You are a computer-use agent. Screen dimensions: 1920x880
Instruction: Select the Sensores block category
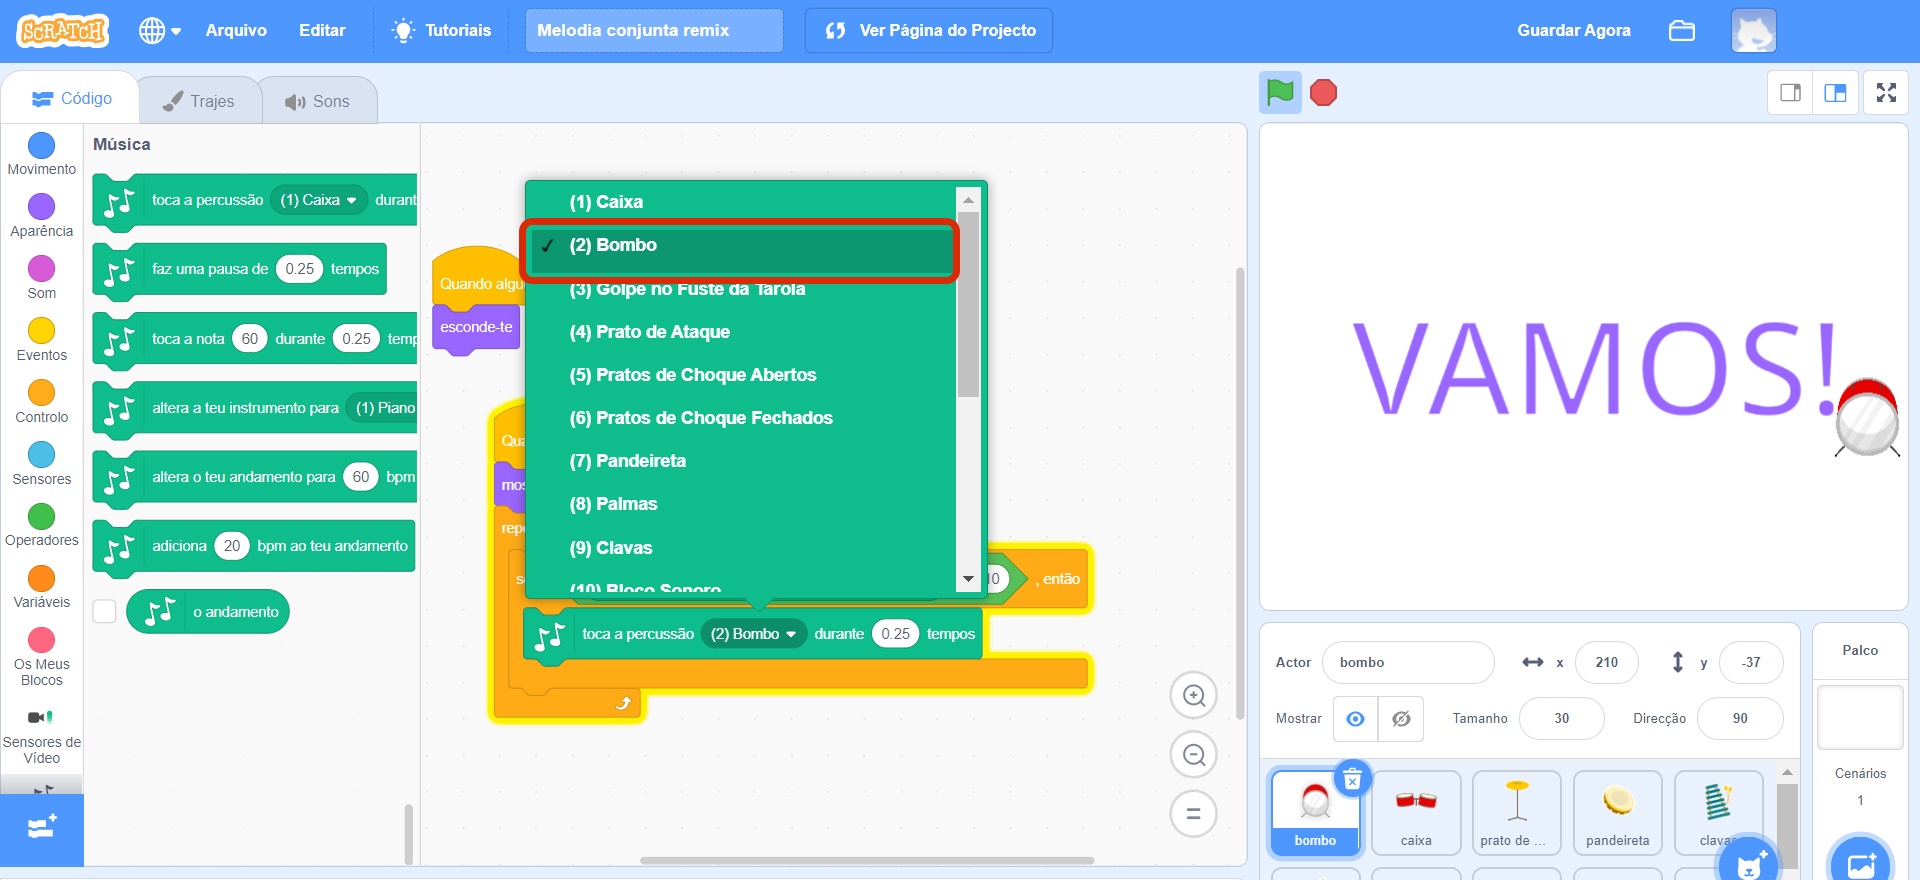pos(42,464)
